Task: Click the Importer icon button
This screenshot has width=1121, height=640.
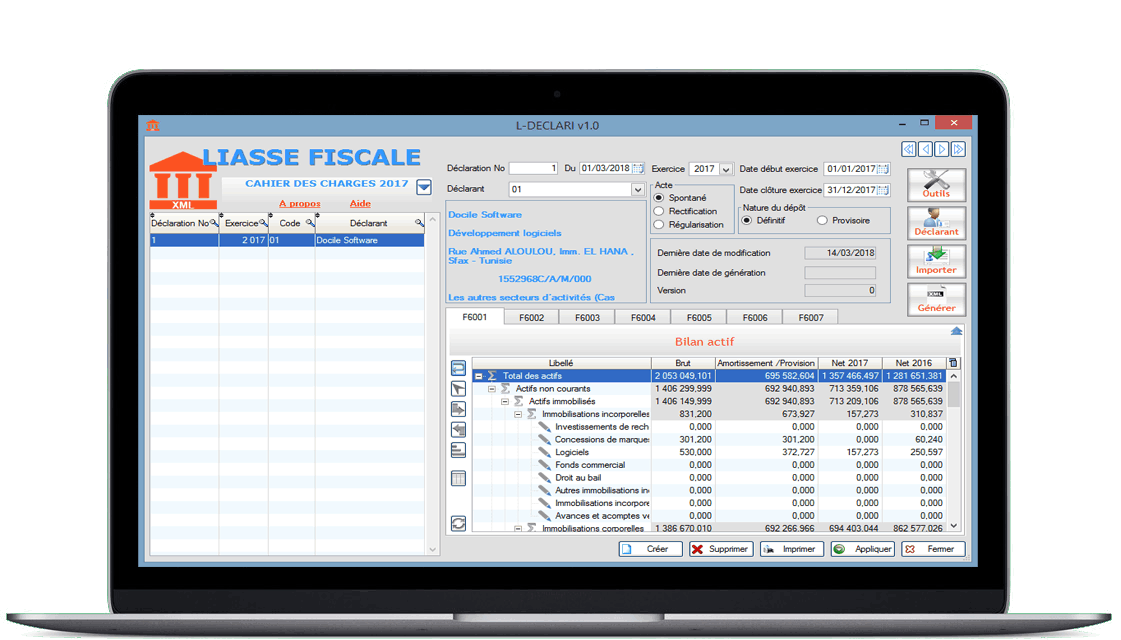Action: point(936,261)
